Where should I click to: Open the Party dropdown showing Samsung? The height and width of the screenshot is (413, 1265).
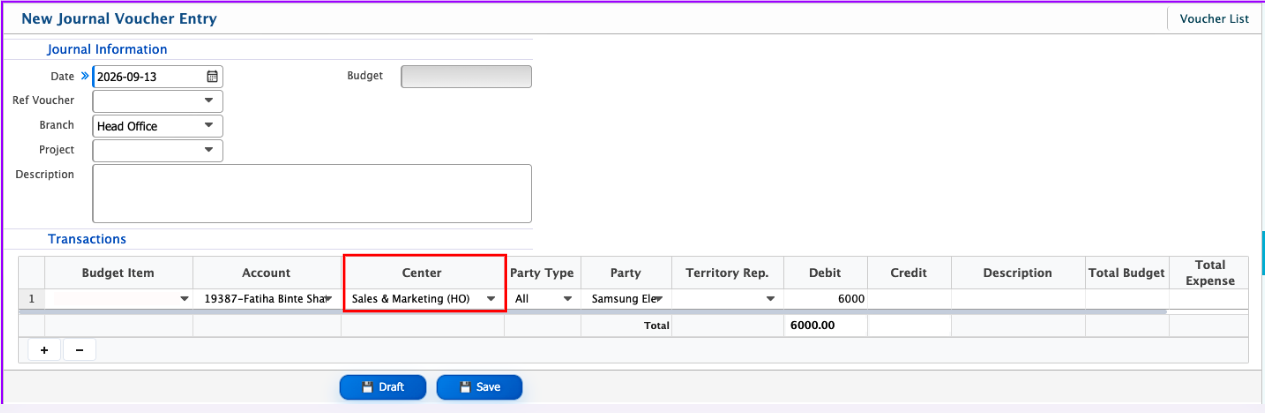660,299
